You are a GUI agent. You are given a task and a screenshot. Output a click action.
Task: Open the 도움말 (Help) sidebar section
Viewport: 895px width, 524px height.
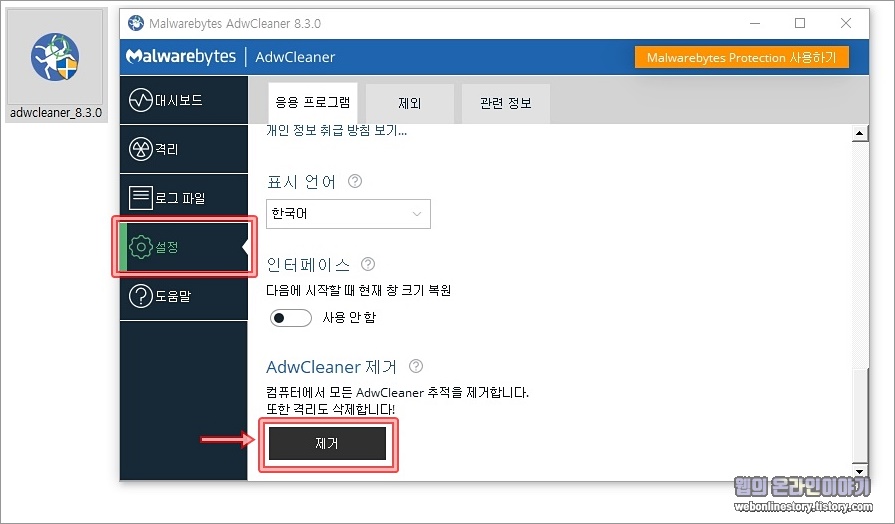click(x=184, y=296)
